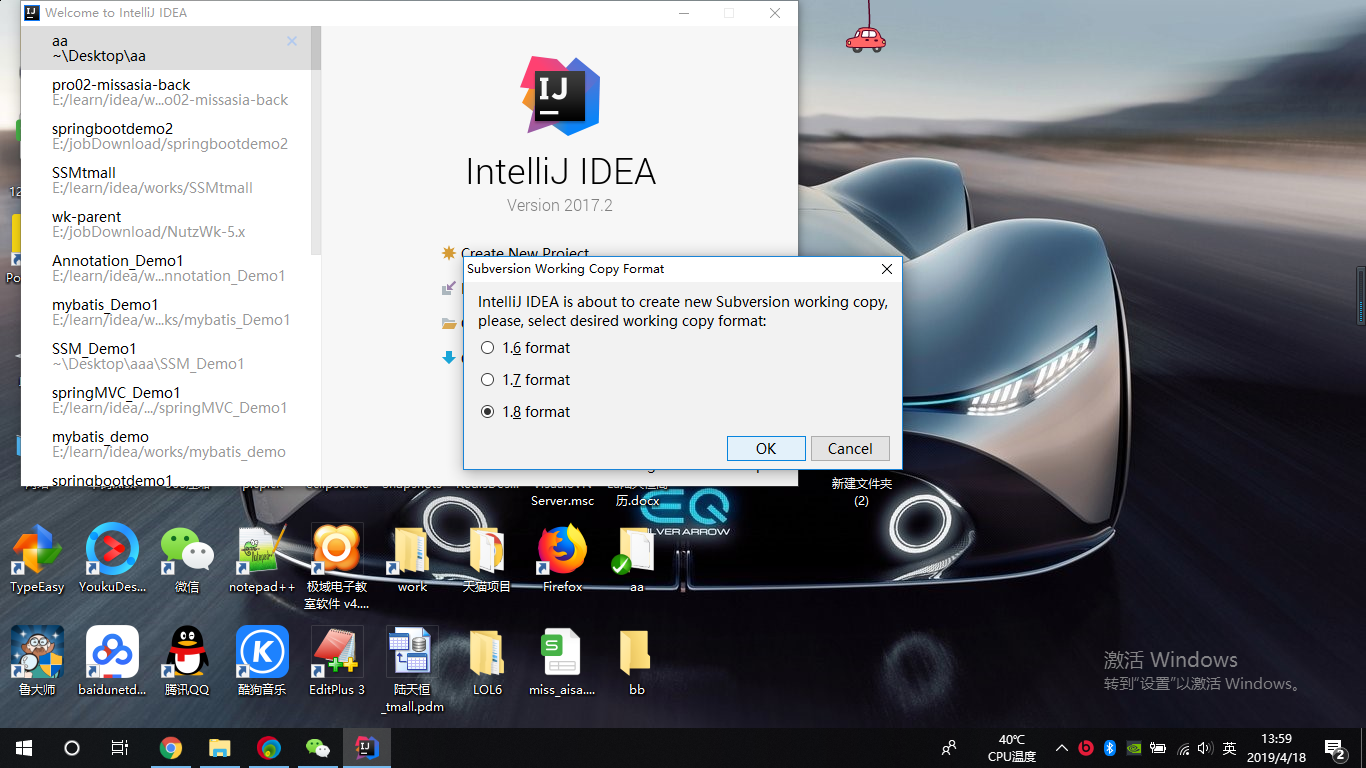Open the volume control in system tray
This screenshot has height=768, width=1366.
click(x=1206, y=748)
